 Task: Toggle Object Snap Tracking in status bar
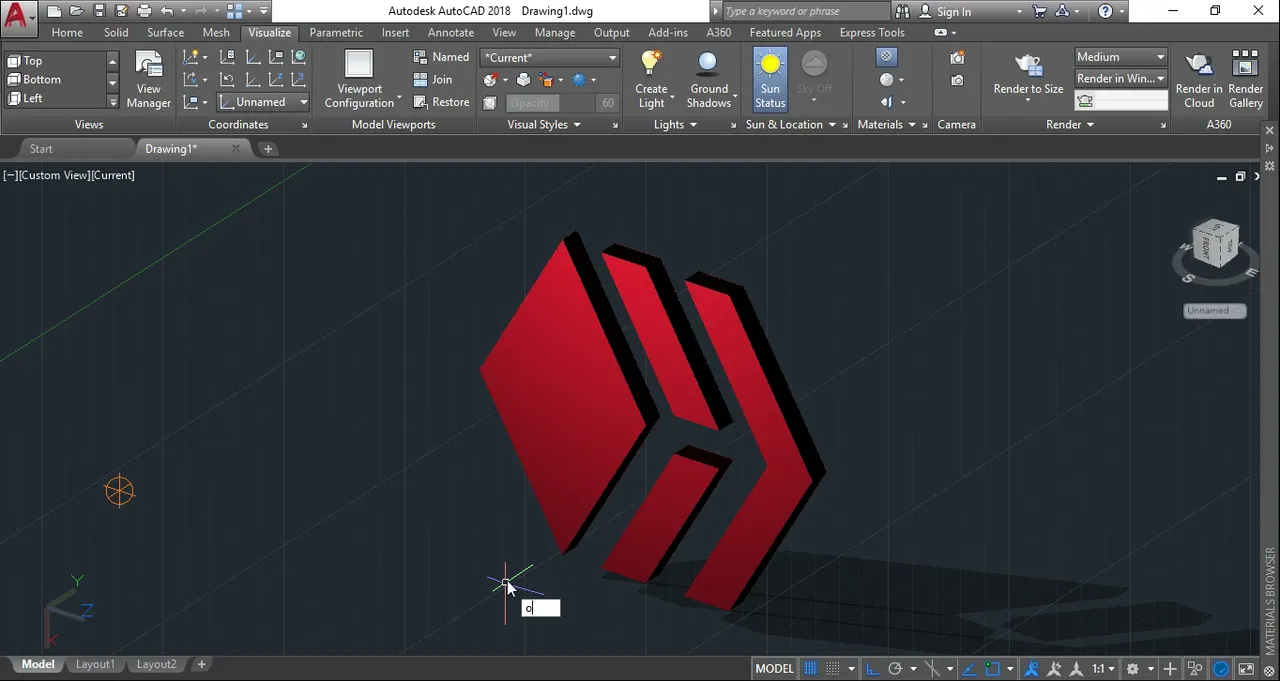pyautogui.click(x=969, y=669)
